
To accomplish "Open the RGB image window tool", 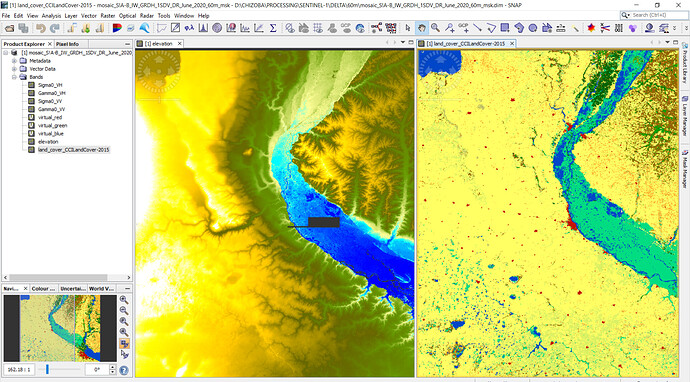I will pyautogui.click(x=117, y=28).
